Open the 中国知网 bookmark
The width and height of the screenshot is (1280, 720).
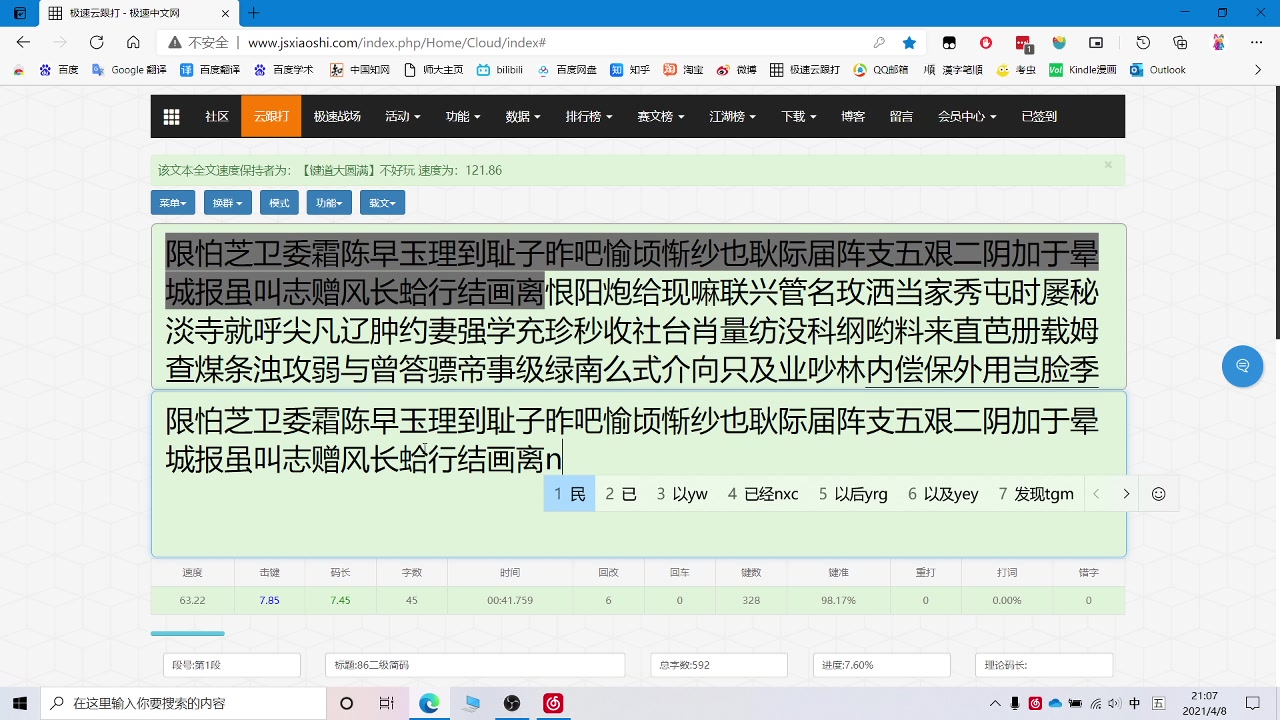[x=360, y=70]
